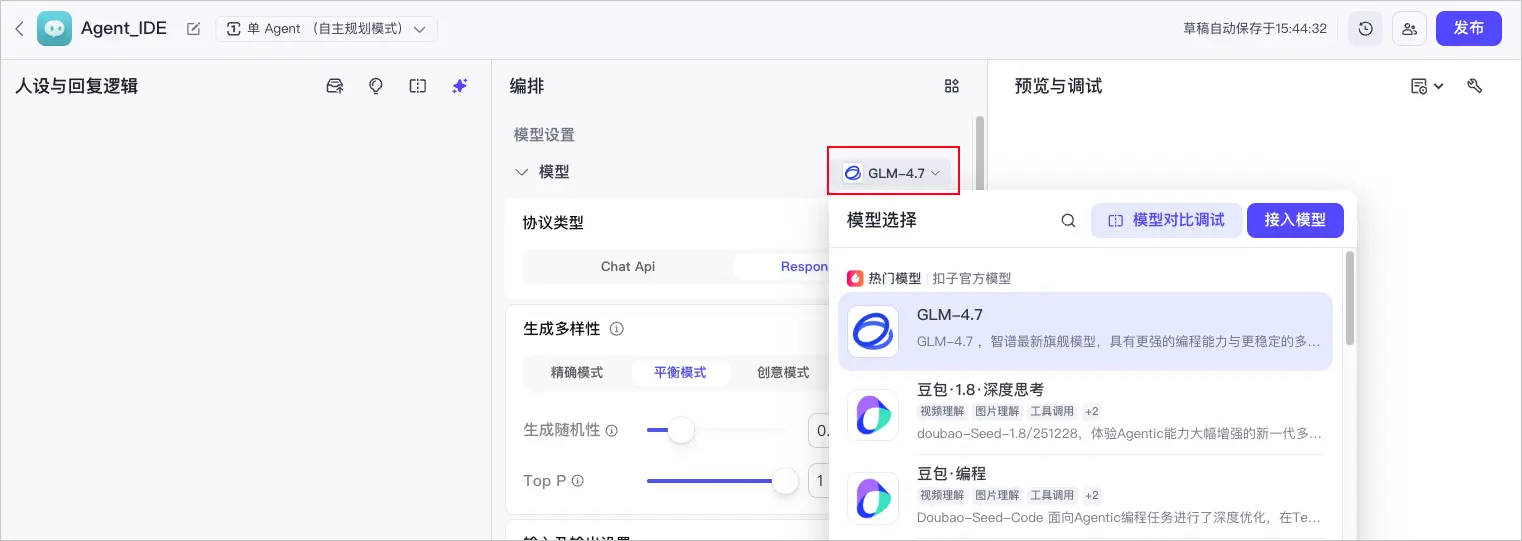This screenshot has height=541, width=1522.
Task: Click the info icon next to Top P
Action: (x=577, y=481)
